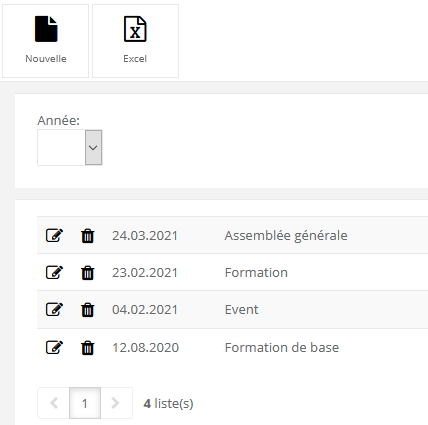
Task: Edit the Assemblée générale entry
Action: [x=54, y=235]
